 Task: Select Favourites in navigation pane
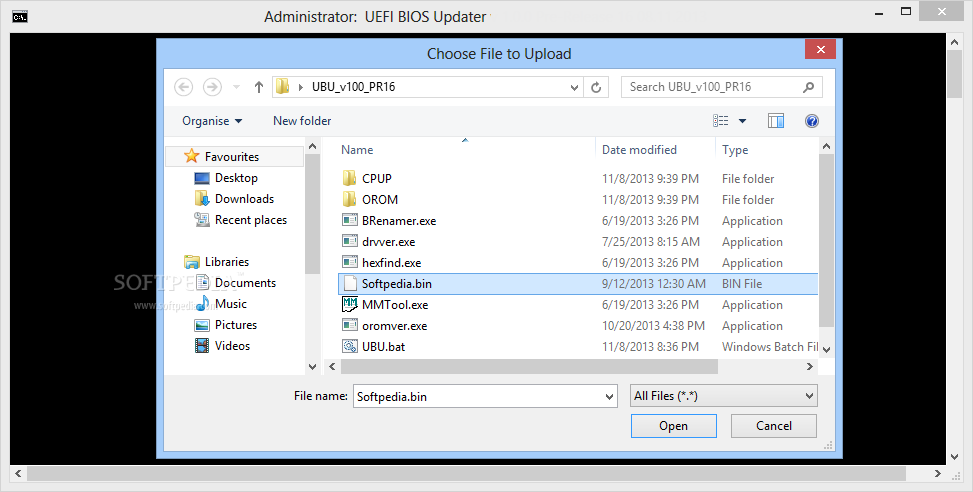coord(235,156)
